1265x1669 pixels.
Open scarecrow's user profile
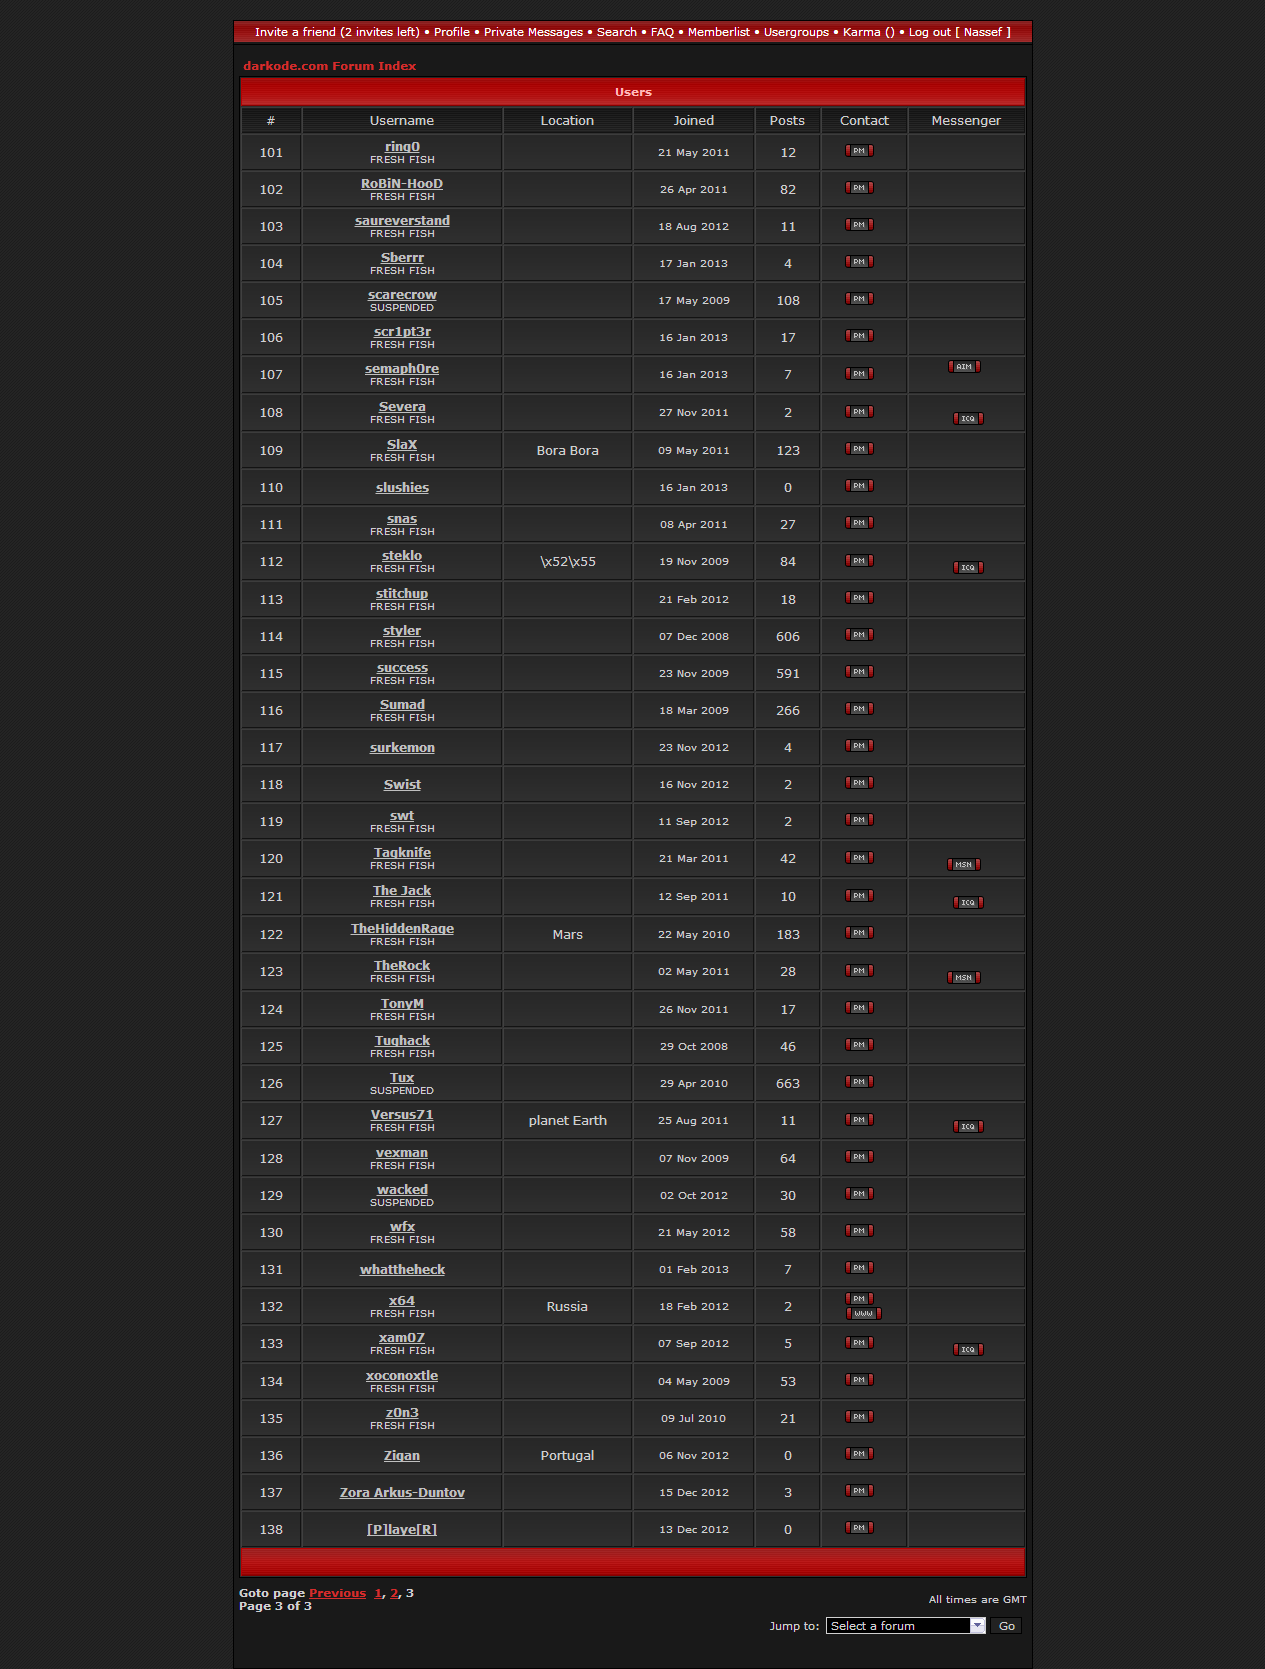402,295
